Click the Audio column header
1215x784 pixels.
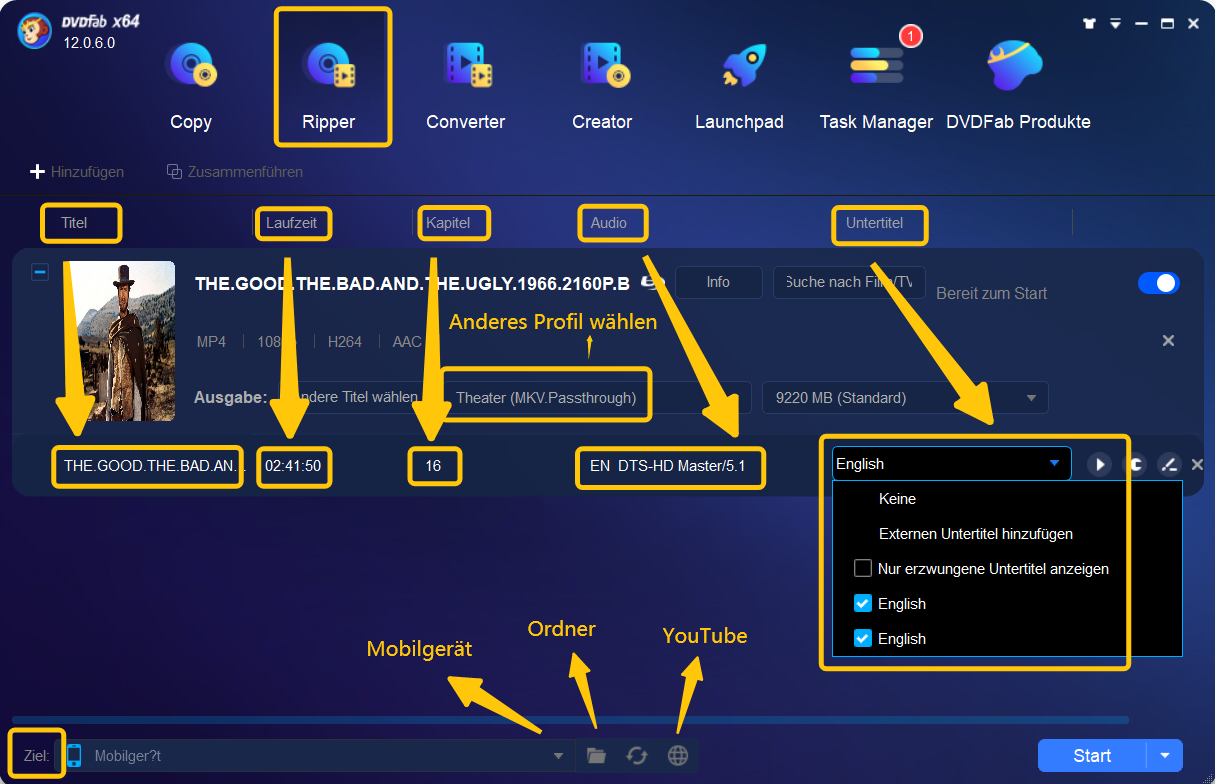609,223
